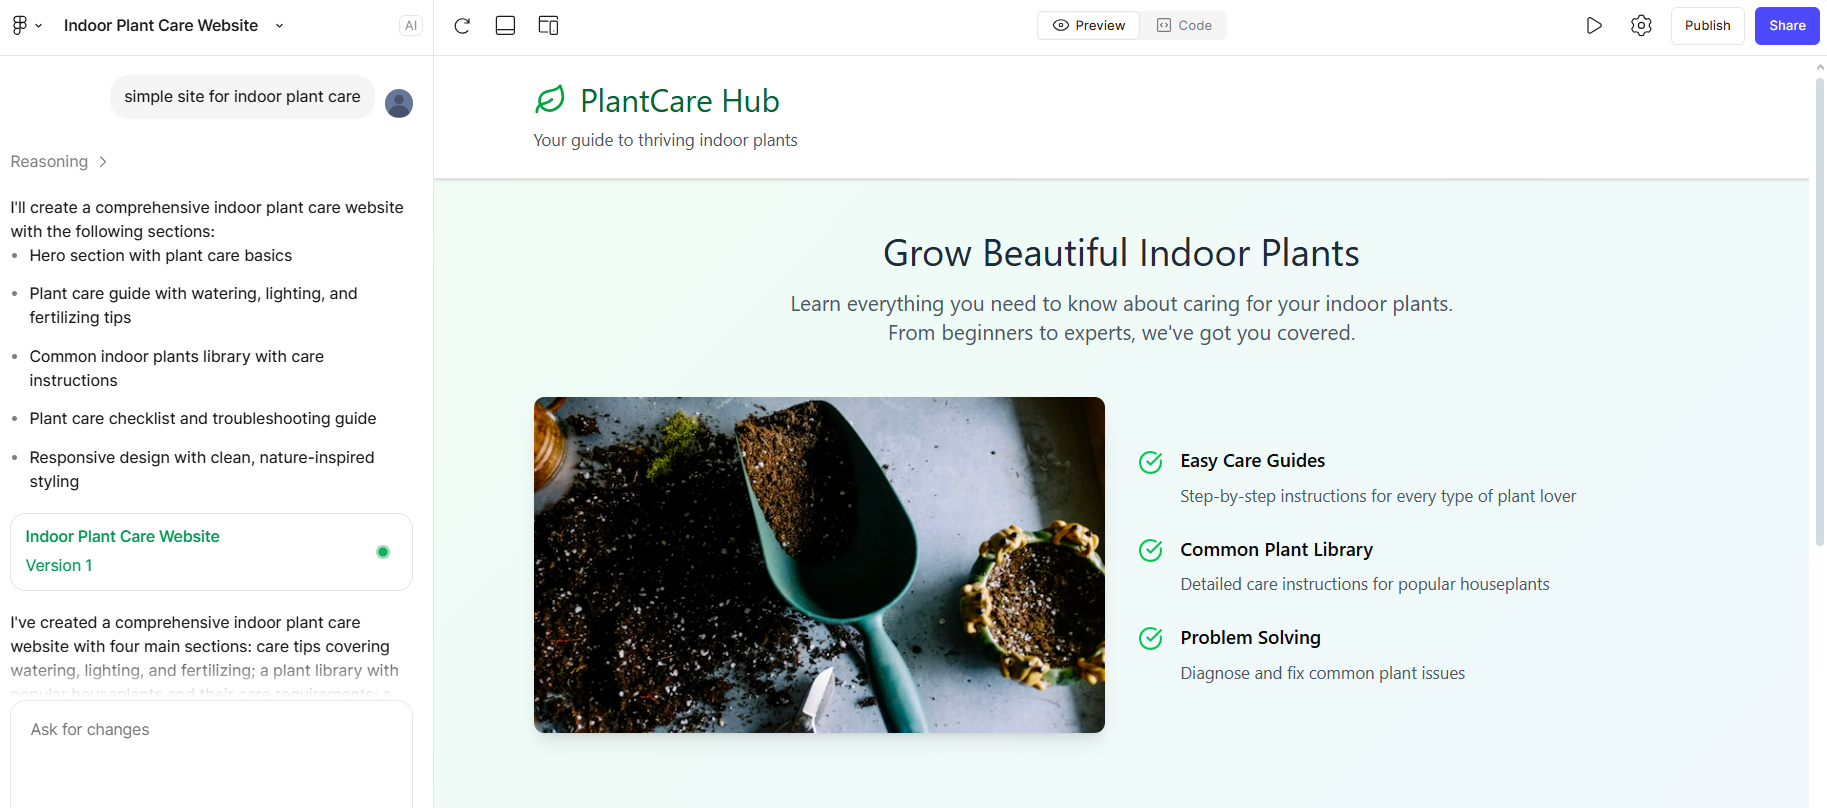Click 'Plant care checklist and troubleshooting guide' bullet
The height and width of the screenshot is (808, 1827).
(x=203, y=419)
